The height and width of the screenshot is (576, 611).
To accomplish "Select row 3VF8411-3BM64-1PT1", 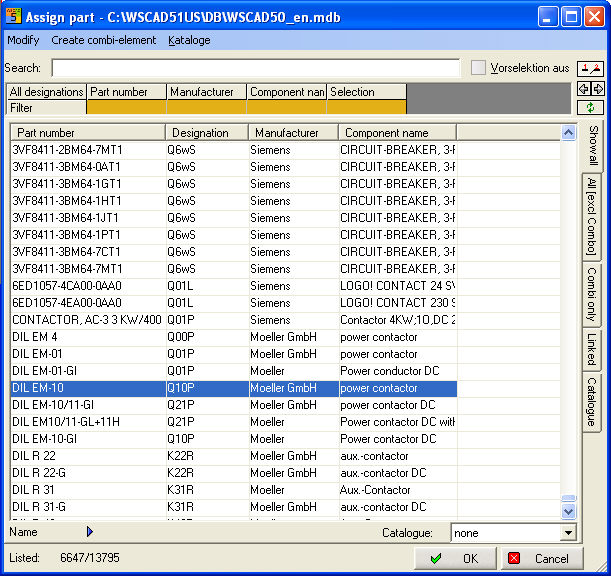I will click(234, 235).
